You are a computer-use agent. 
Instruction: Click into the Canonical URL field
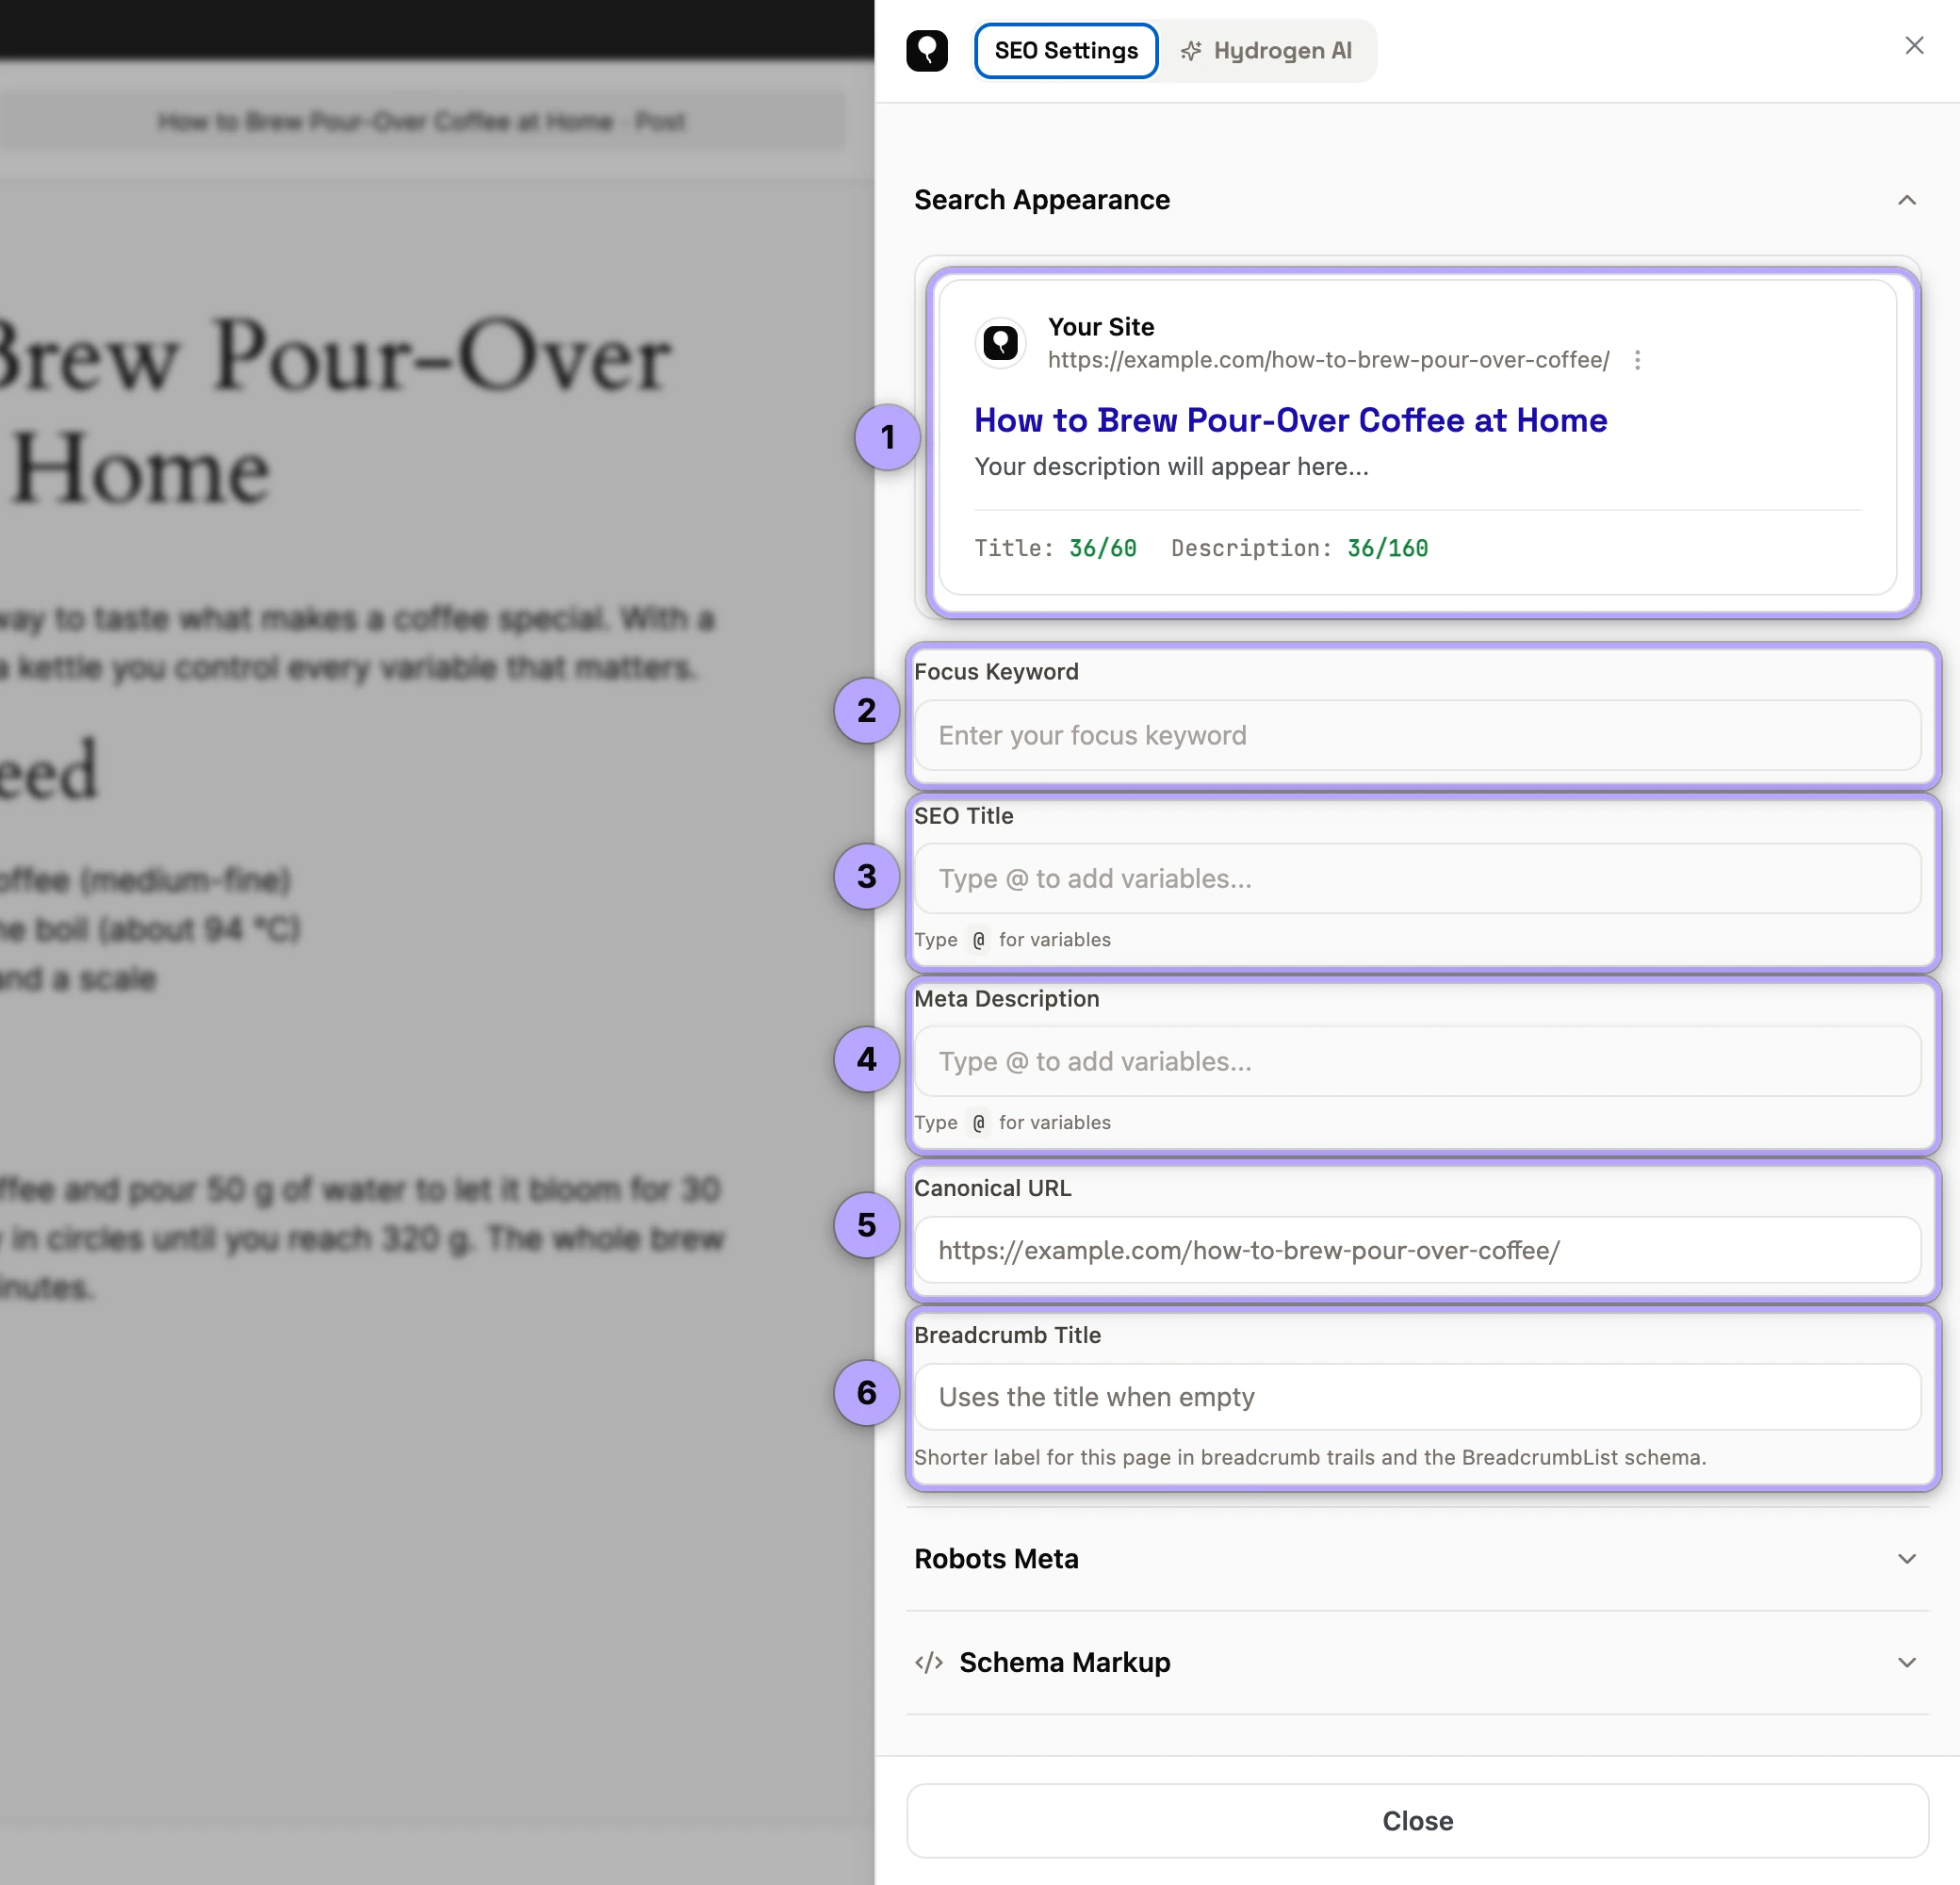pos(1417,1250)
